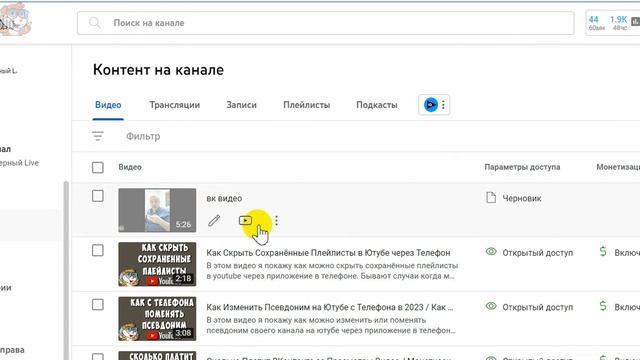Switch to the Подкасты tab

coord(377,105)
